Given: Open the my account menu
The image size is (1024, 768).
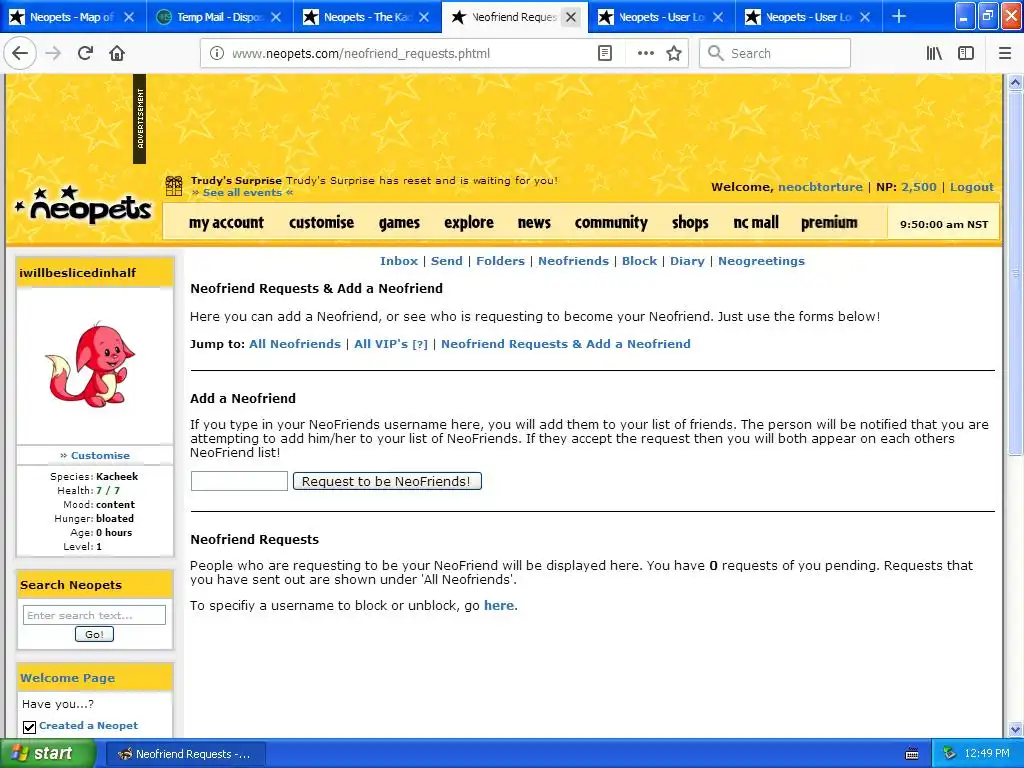Looking at the screenshot, I should point(226,223).
